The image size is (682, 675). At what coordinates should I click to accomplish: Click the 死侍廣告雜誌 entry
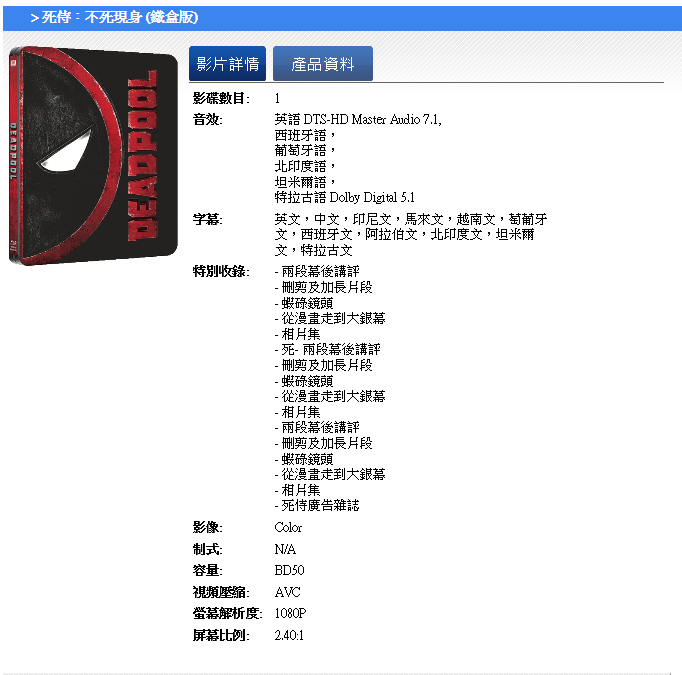point(317,505)
